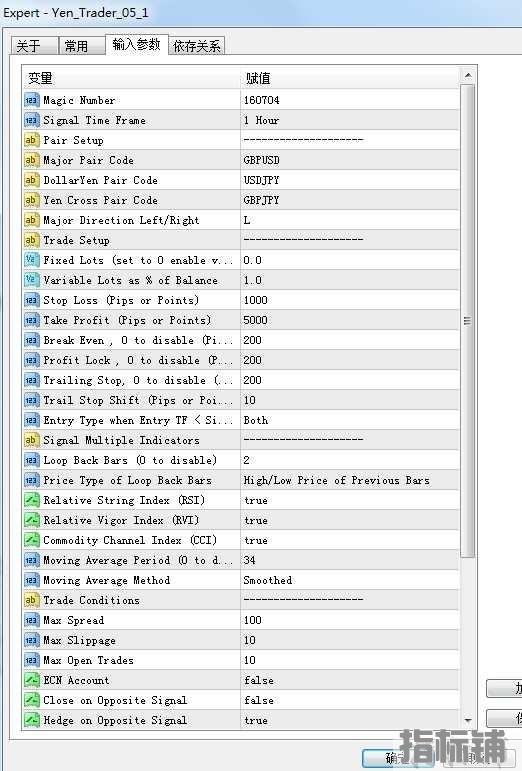Viewport: 522px width, 771px height.
Task: Open the Signal Time Frame value 1 Hour
Action: [x=261, y=120]
